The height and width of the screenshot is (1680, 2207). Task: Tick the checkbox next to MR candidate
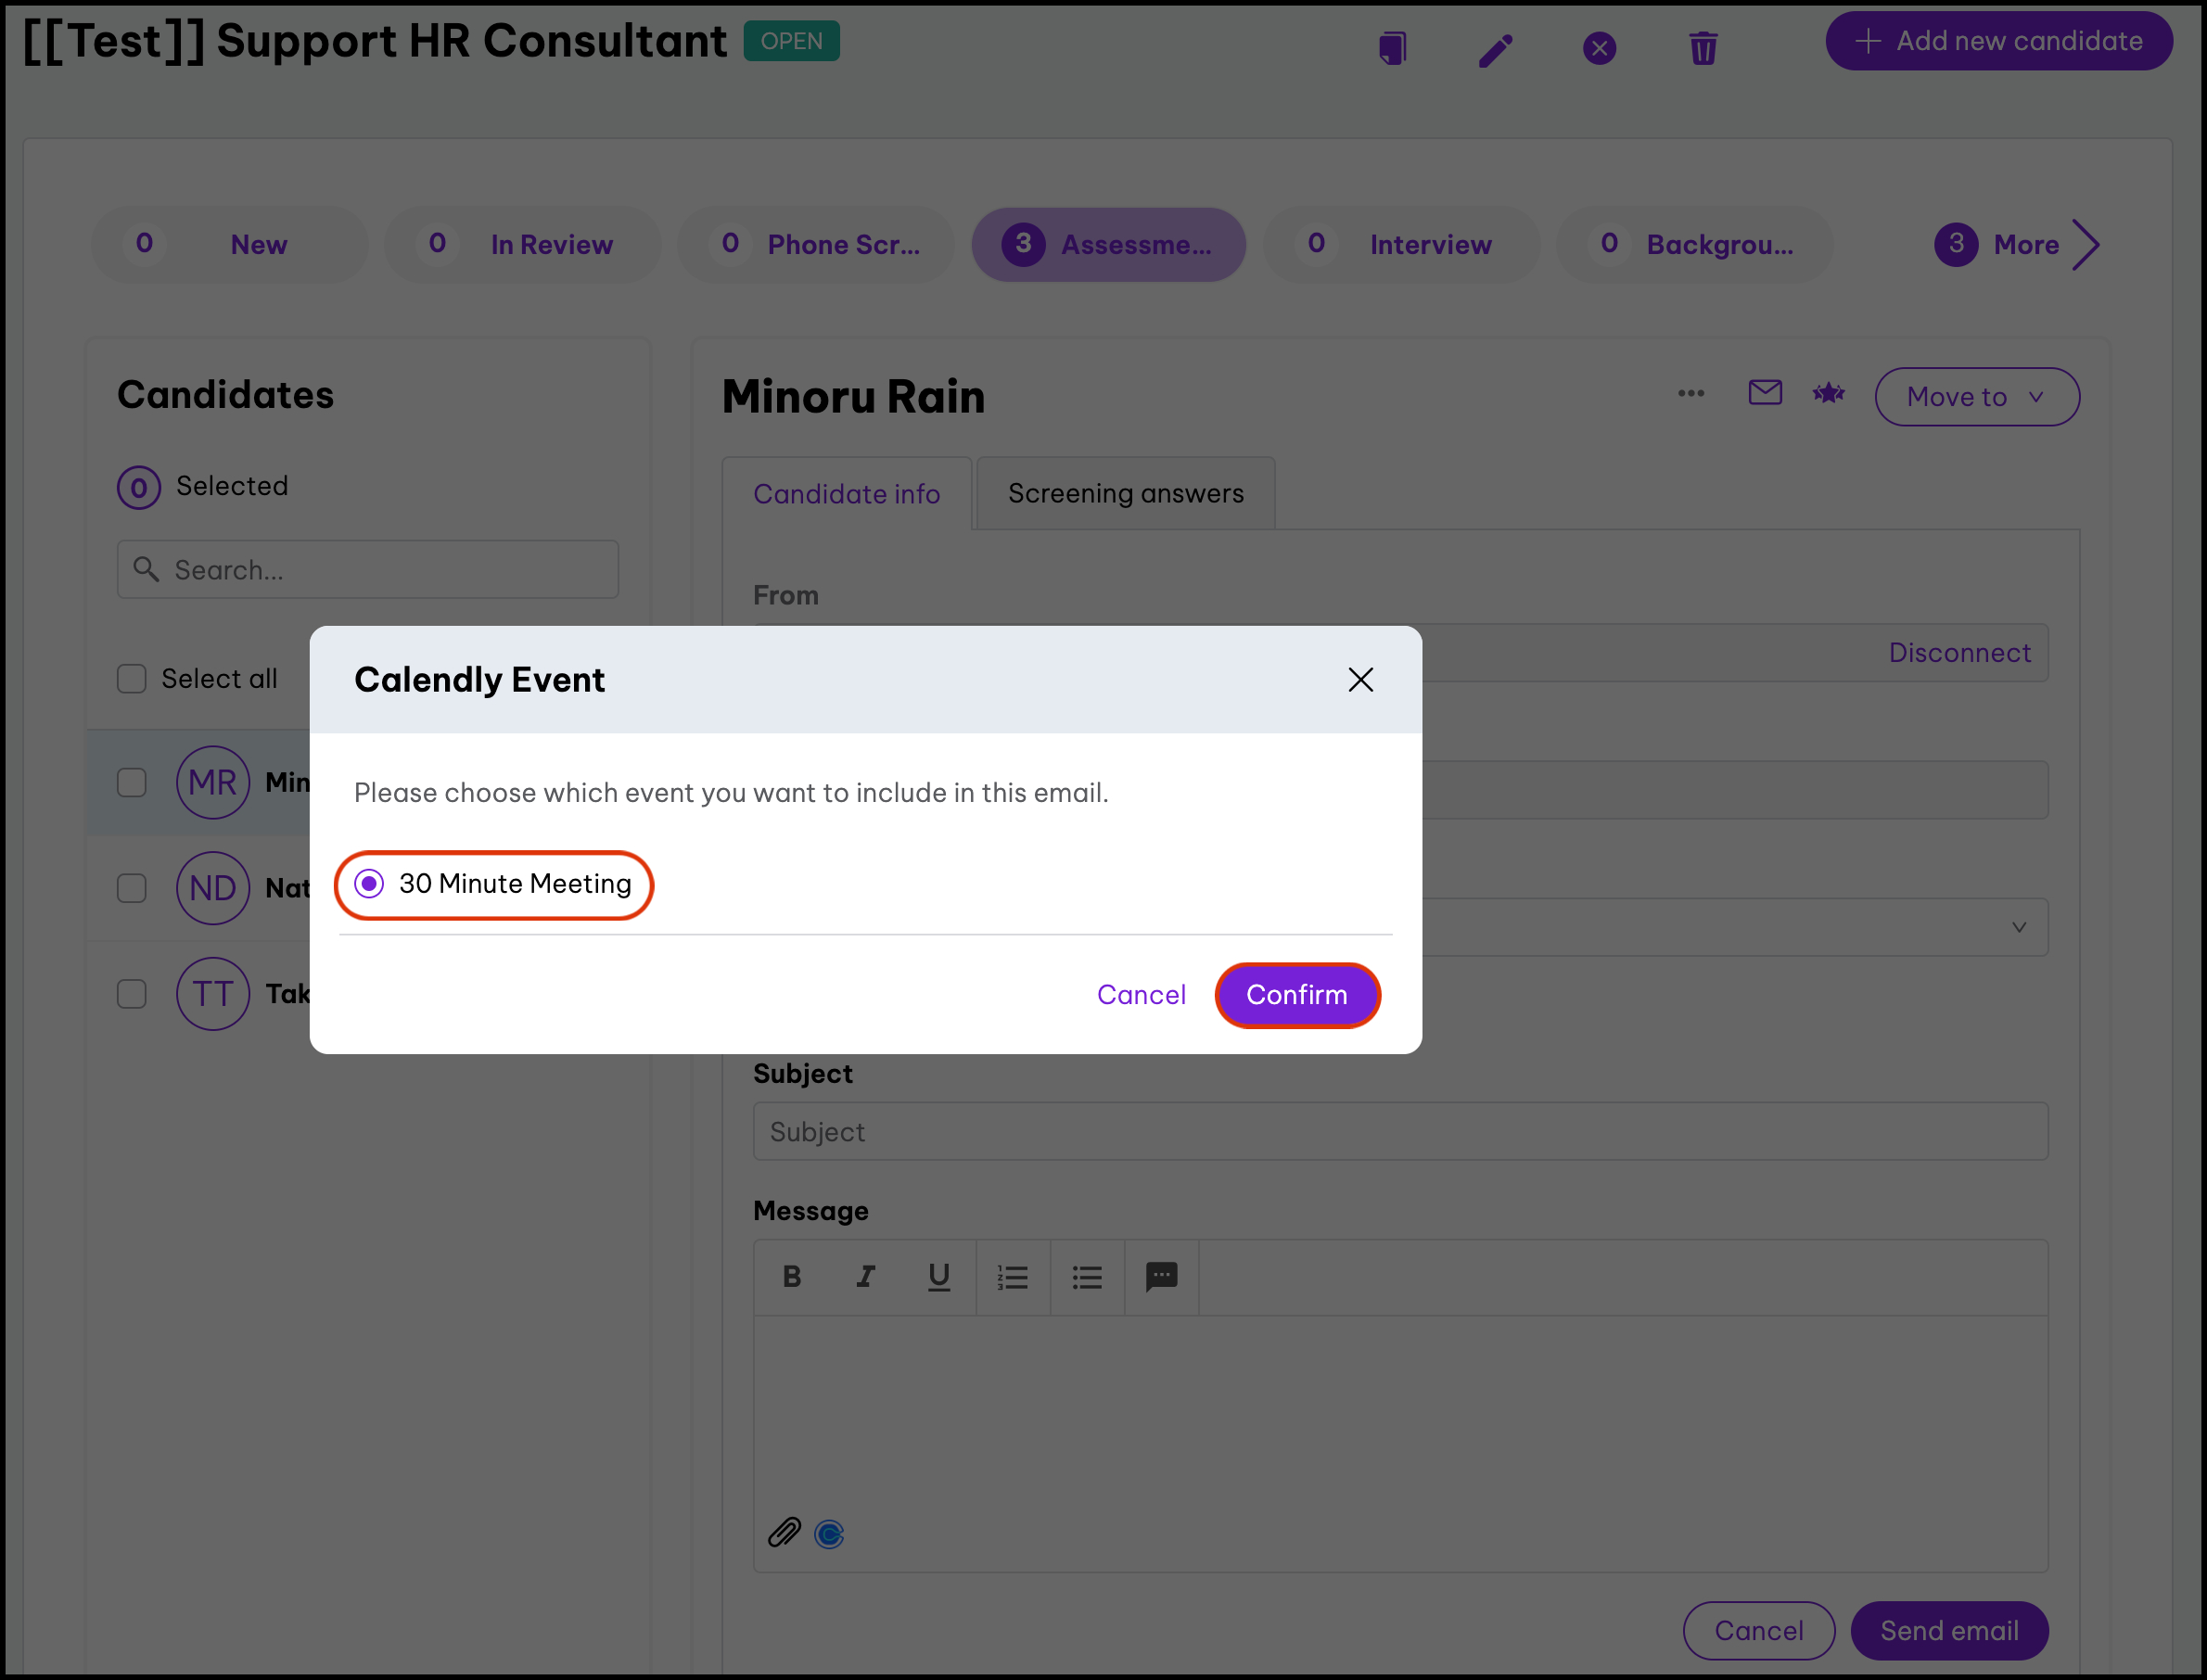pos(132,782)
